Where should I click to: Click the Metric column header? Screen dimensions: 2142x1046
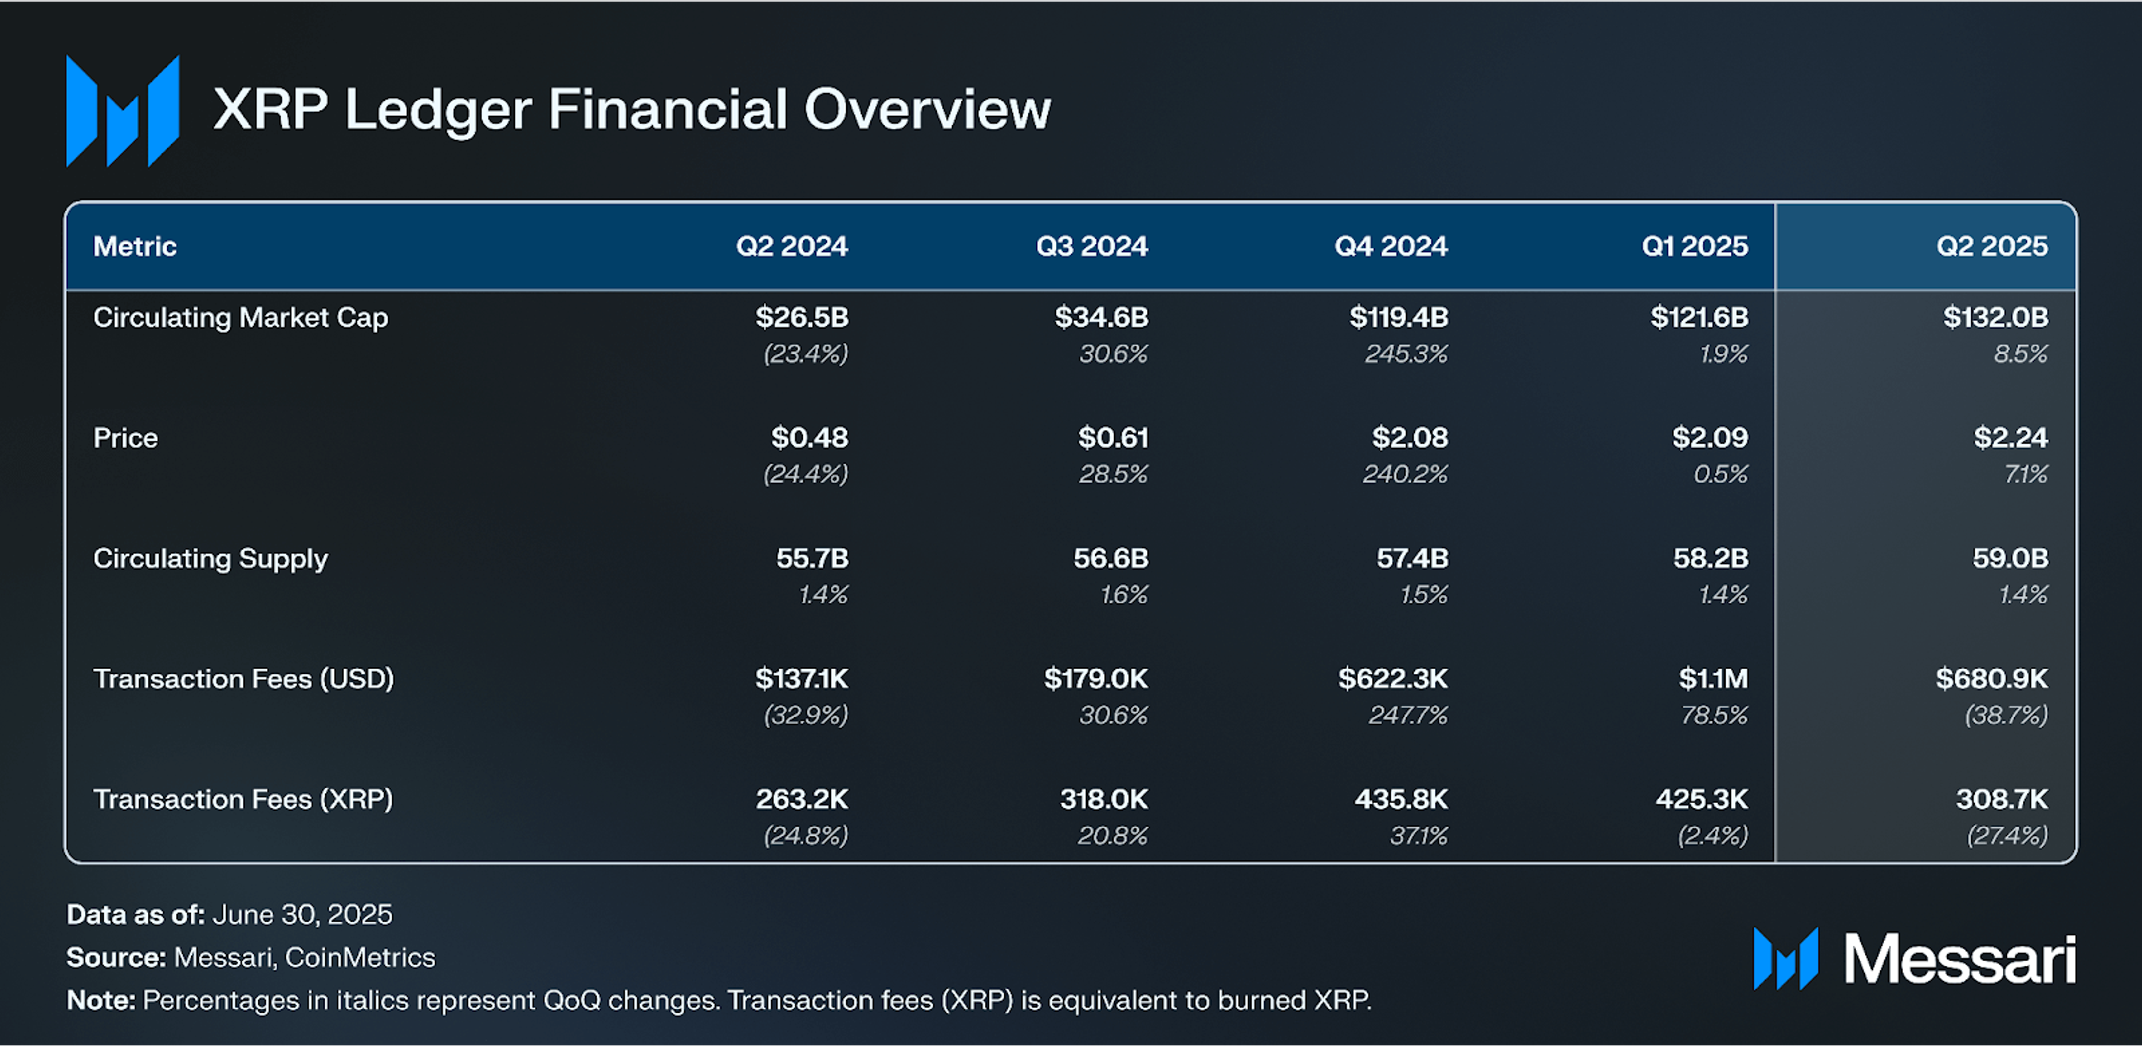[x=135, y=246]
